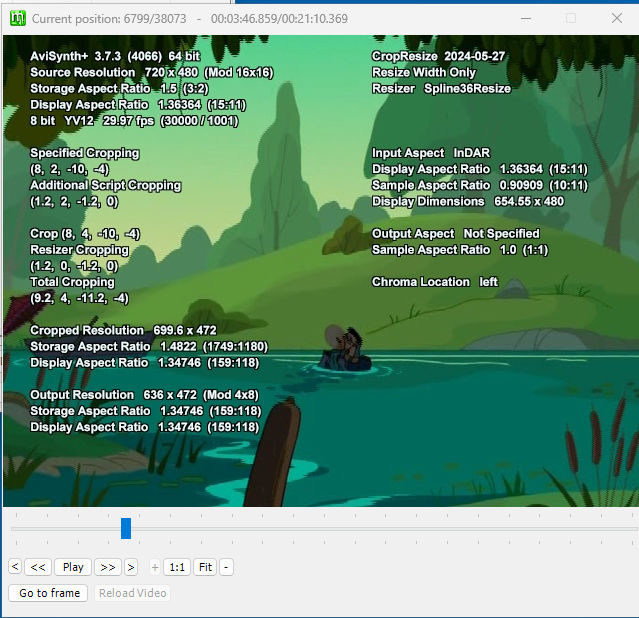Click the 'Resizer Cropping' overlay label

79,250
